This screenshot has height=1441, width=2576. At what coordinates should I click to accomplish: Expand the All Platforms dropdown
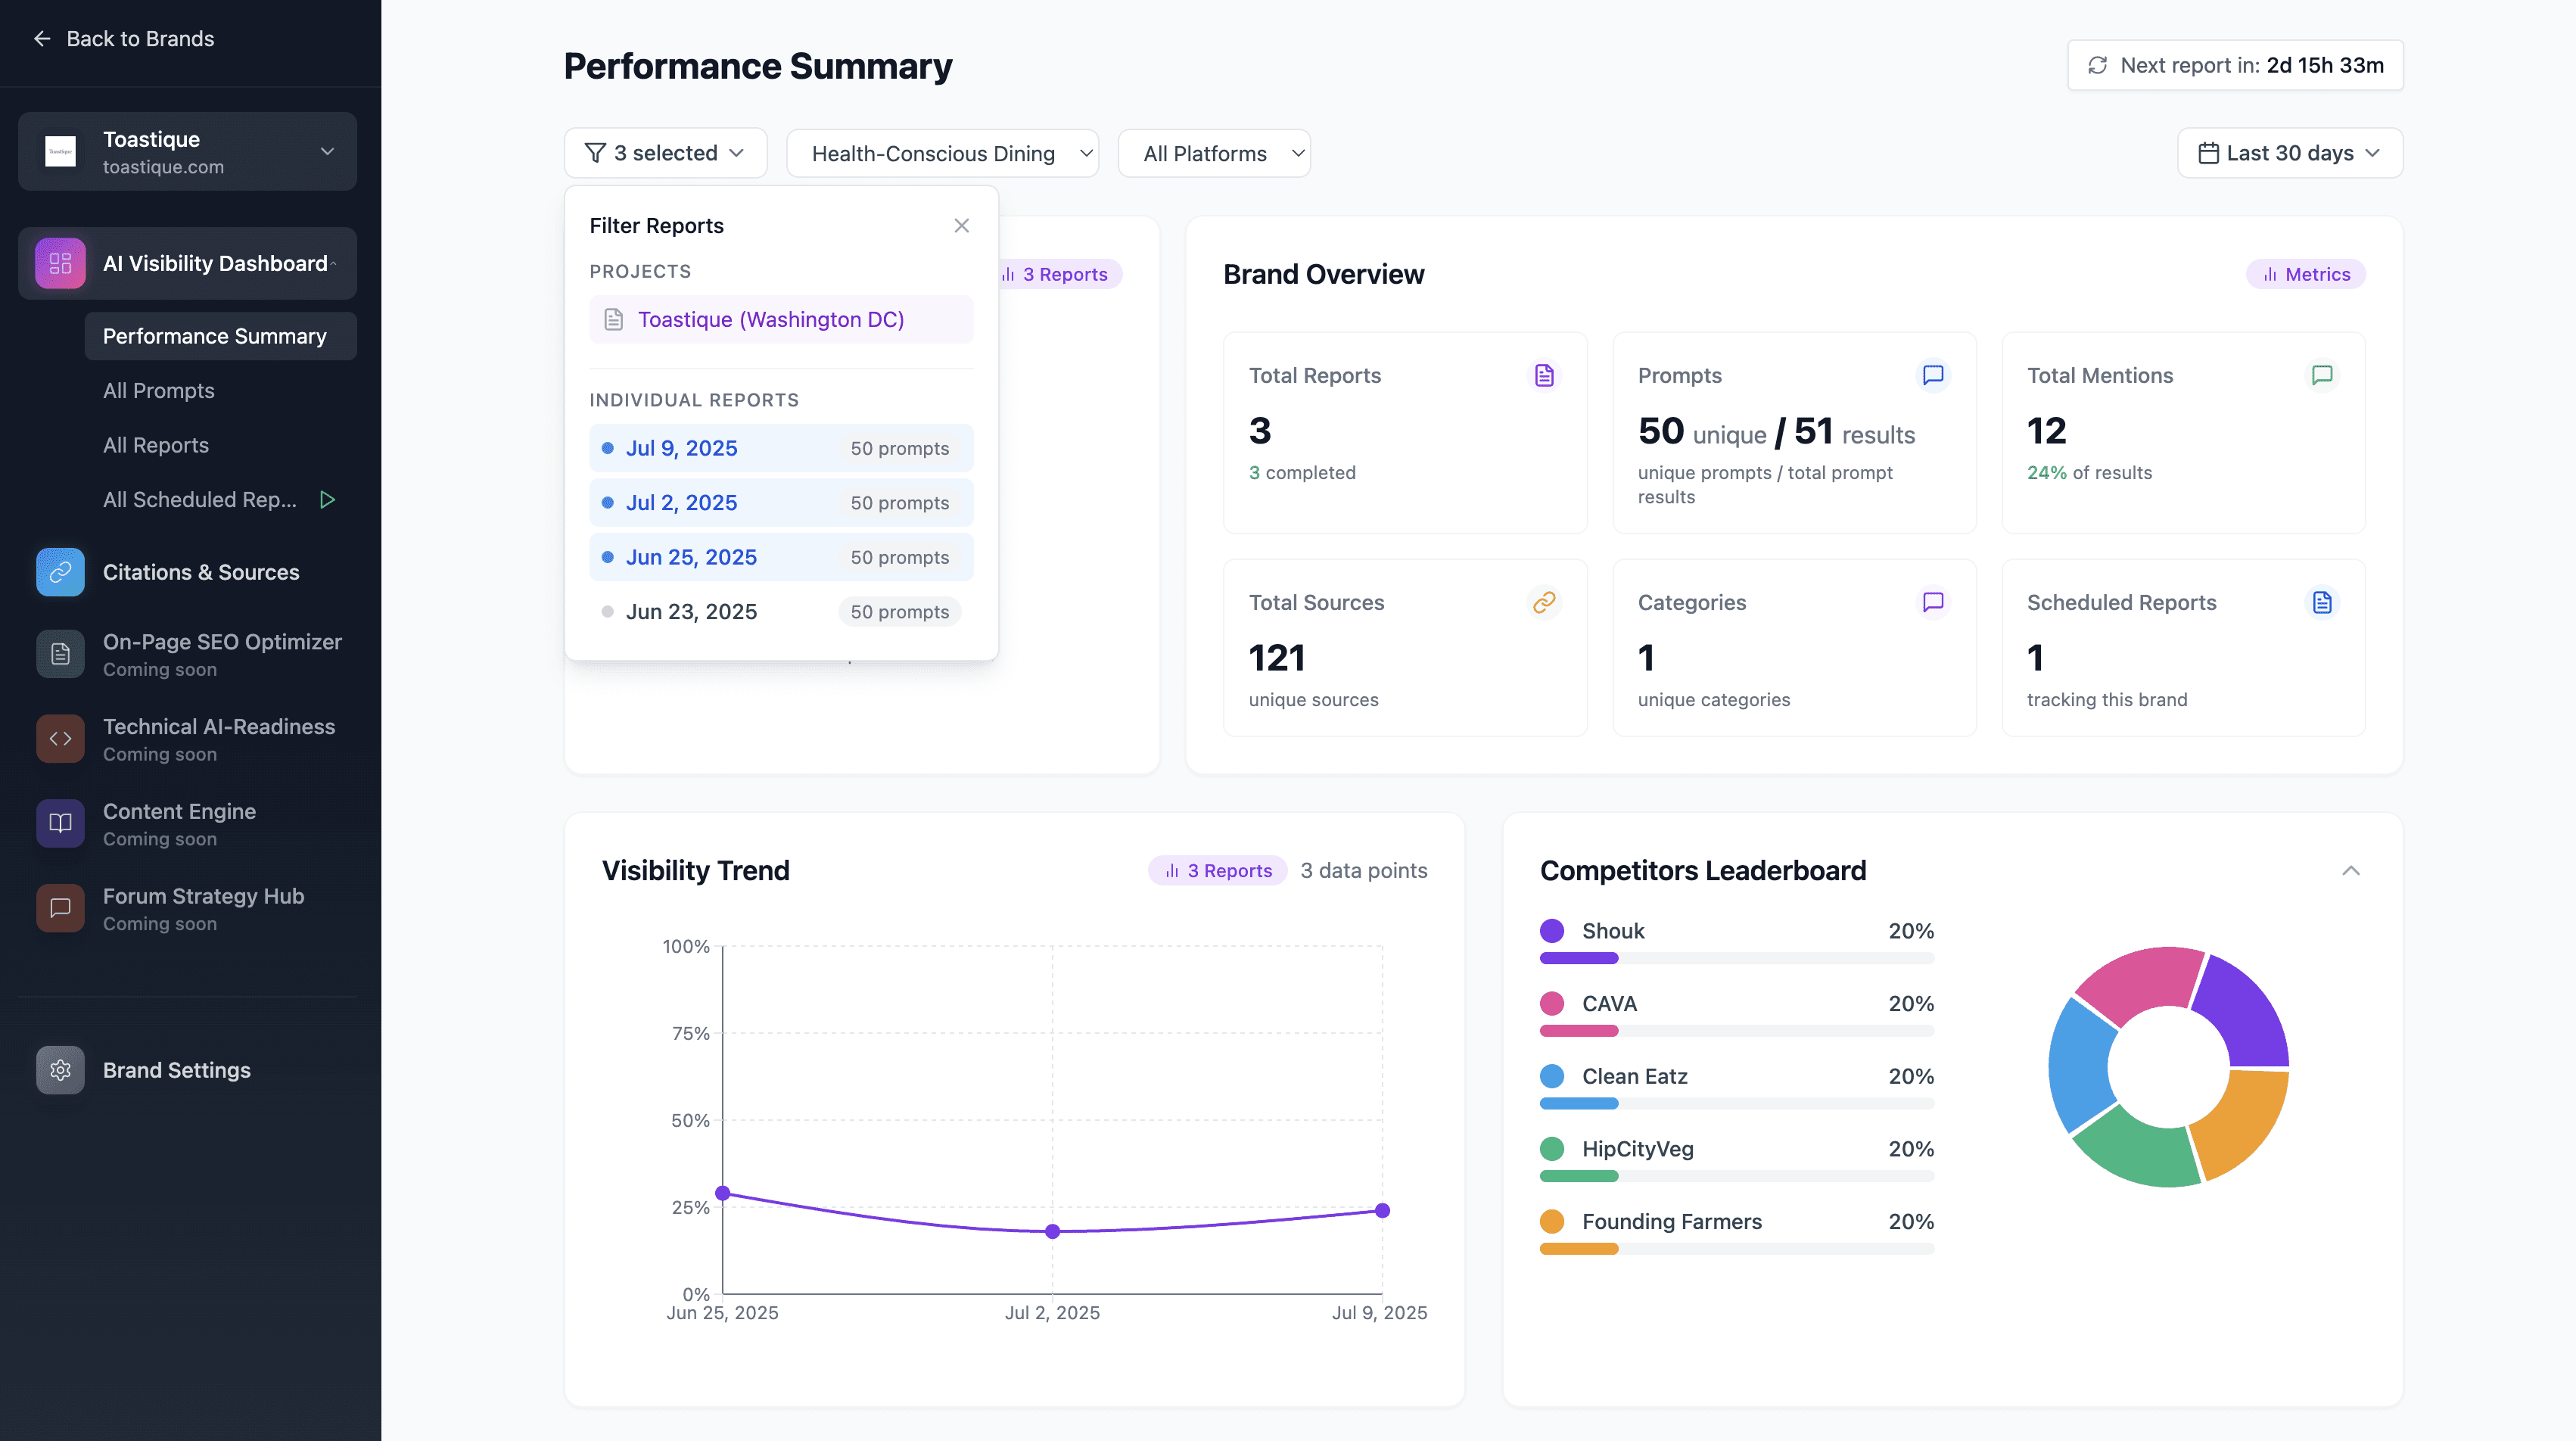click(1213, 153)
